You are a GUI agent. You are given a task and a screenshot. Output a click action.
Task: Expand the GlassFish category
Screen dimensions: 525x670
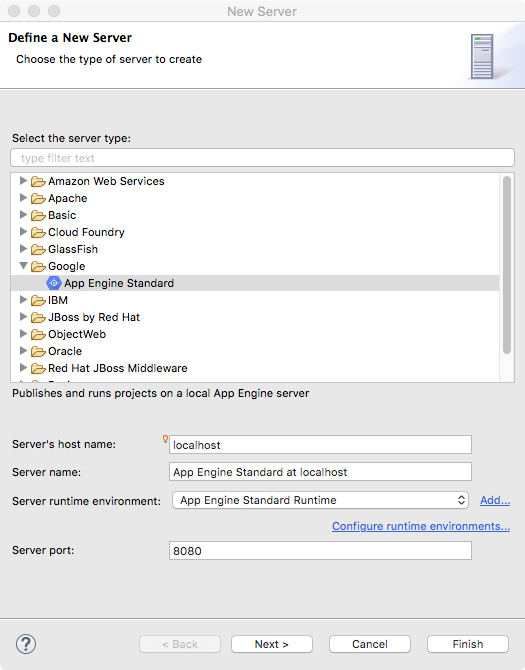point(23,249)
